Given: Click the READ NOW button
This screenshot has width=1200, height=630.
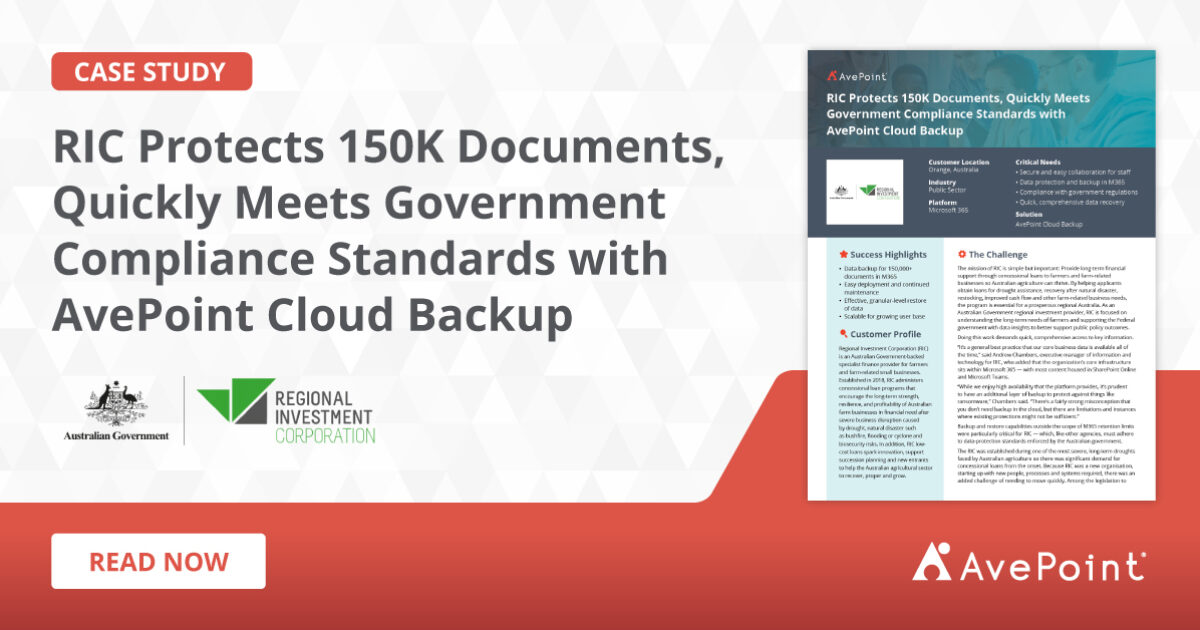Looking at the screenshot, I should click(x=157, y=562).
